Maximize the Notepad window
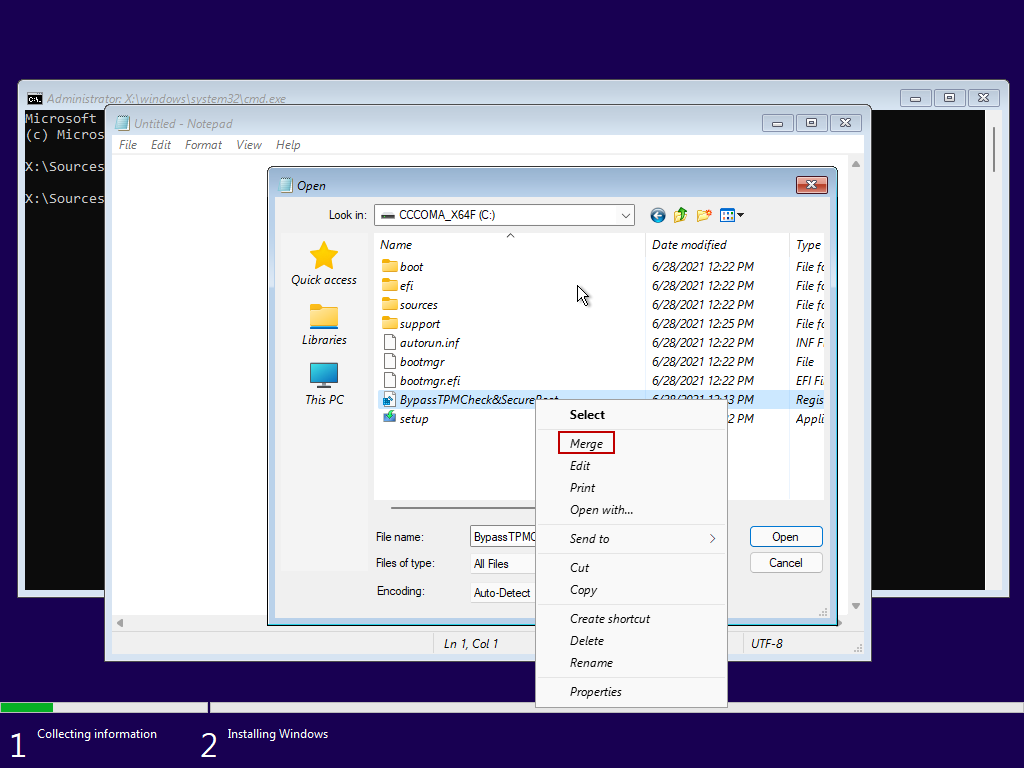The width and height of the screenshot is (1024, 768). (811, 123)
